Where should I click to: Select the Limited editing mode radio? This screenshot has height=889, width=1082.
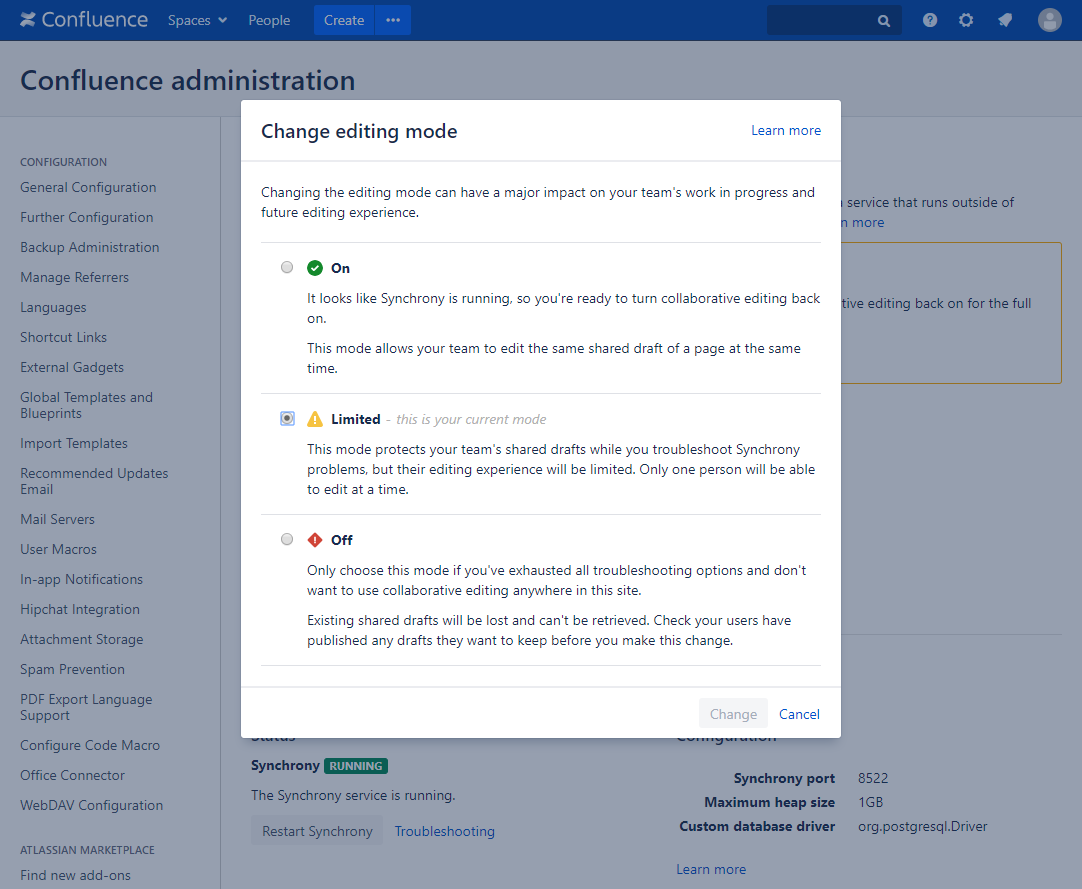point(287,418)
